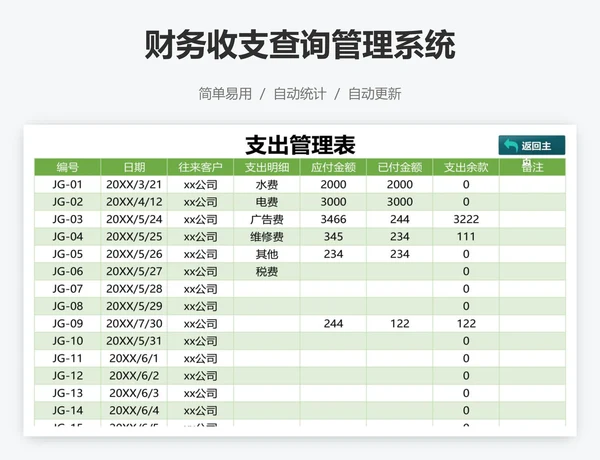Click remaining balance 3222
The height and width of the screenshot is (460, 600).
(466, 219)
